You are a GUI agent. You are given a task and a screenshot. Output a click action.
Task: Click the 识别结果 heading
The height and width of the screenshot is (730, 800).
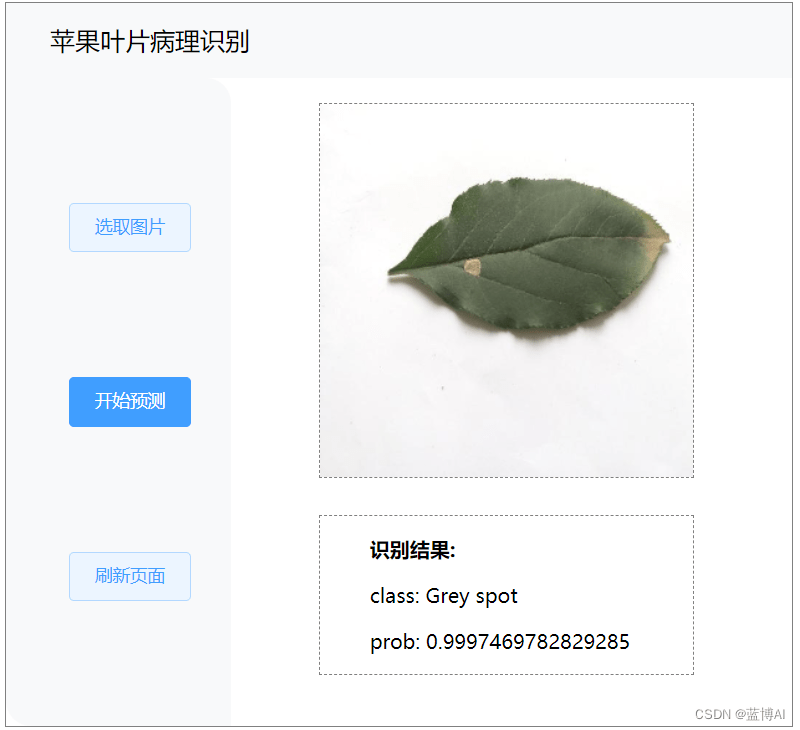[x=412, y=550]
